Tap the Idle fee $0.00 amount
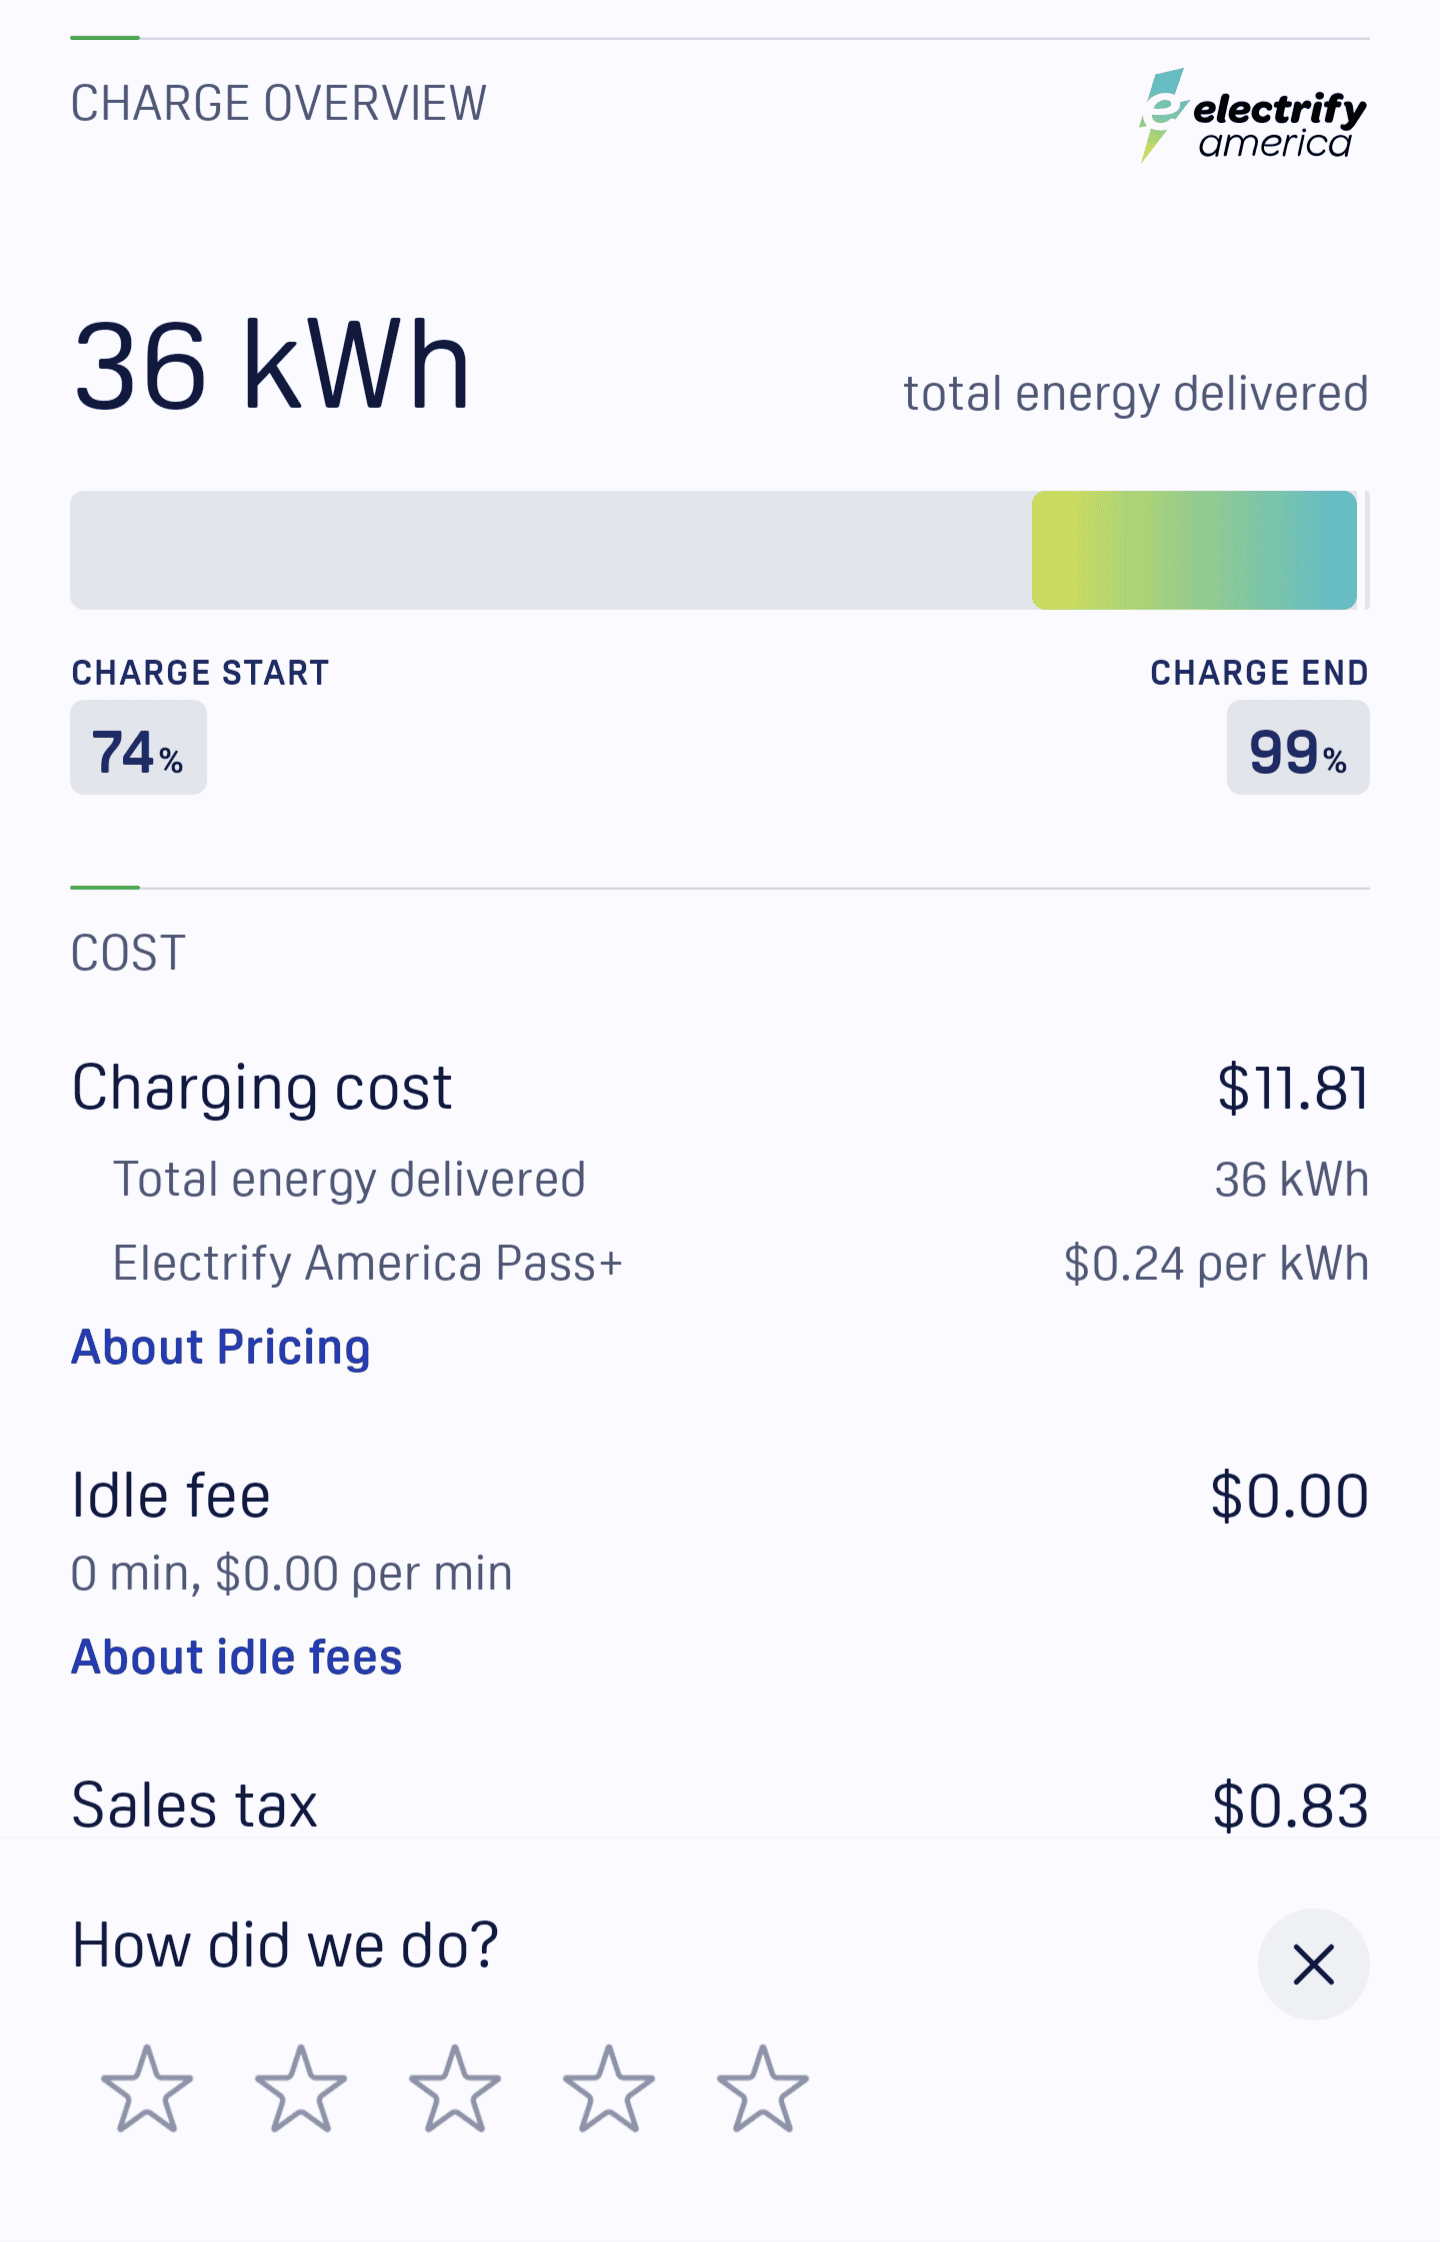 pyautogui.click(x=1290, y=1496)
